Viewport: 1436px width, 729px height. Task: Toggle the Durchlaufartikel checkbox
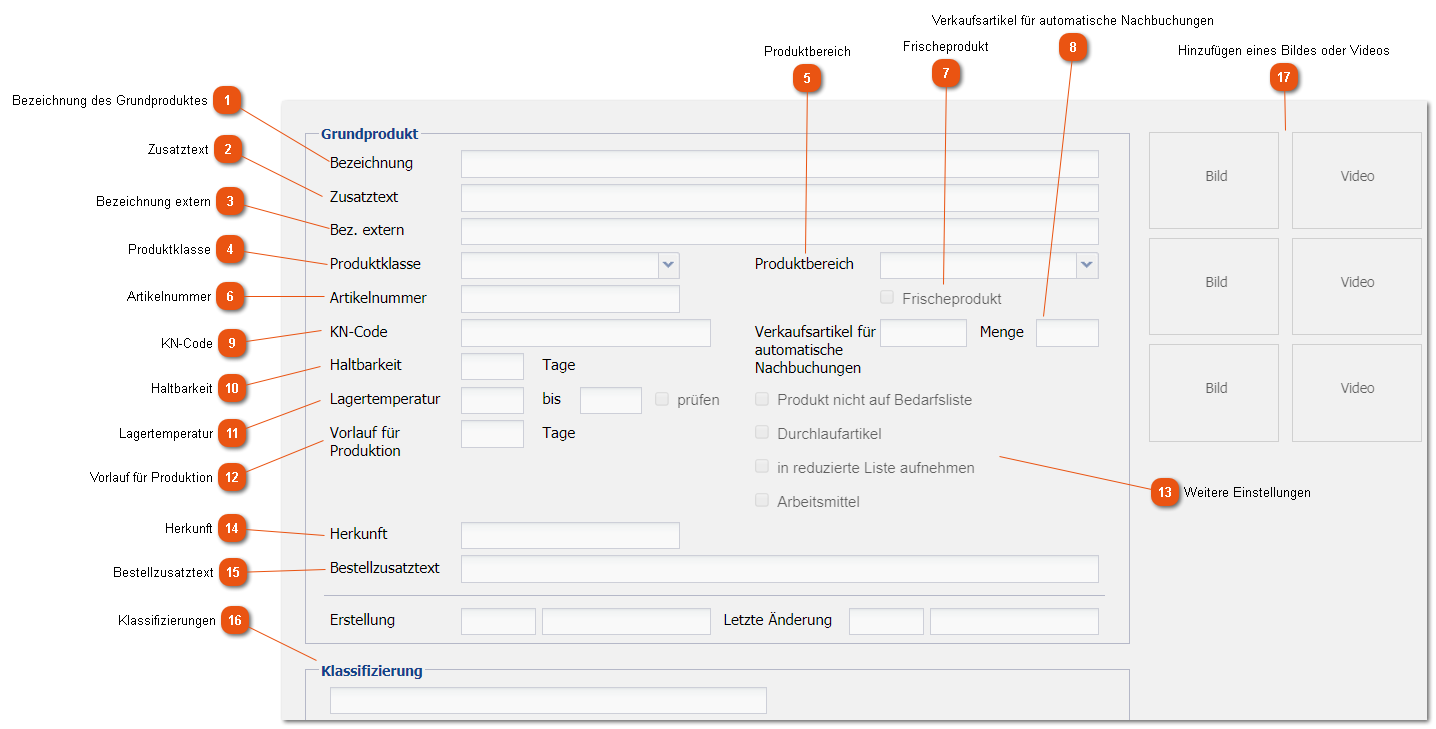click(x=761, y=432)
